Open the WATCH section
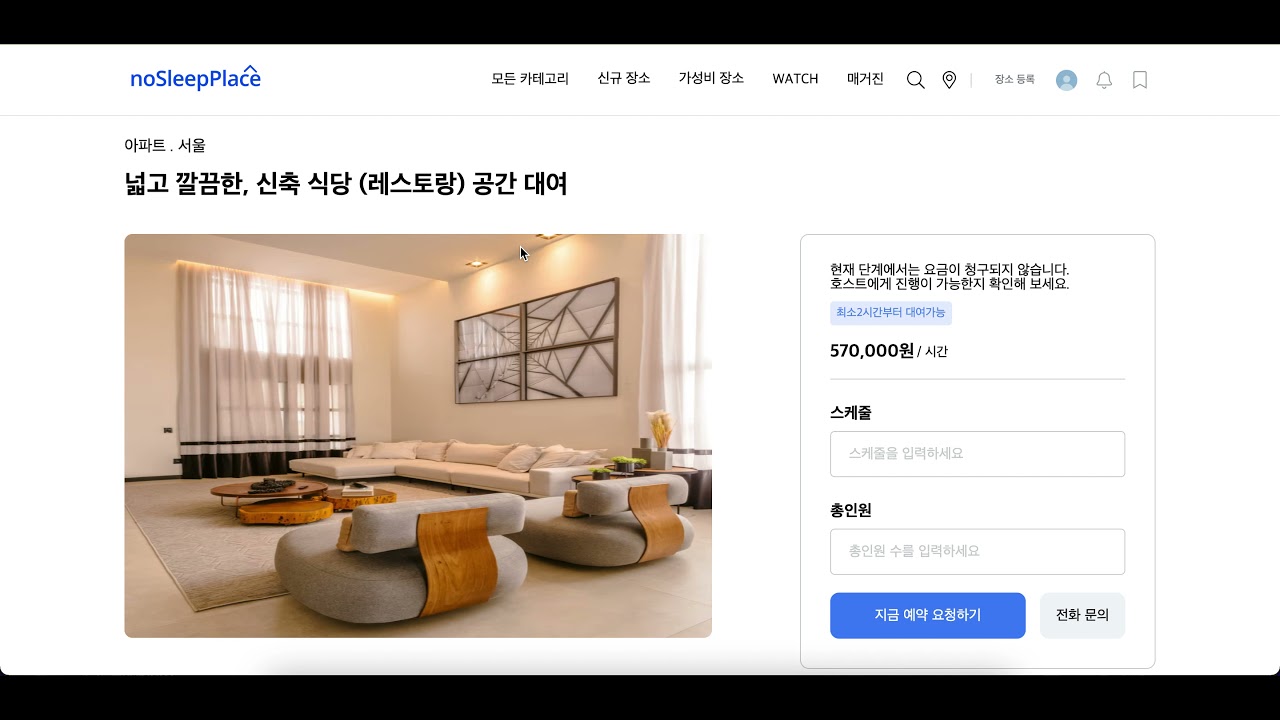 (x=795, y=79)
